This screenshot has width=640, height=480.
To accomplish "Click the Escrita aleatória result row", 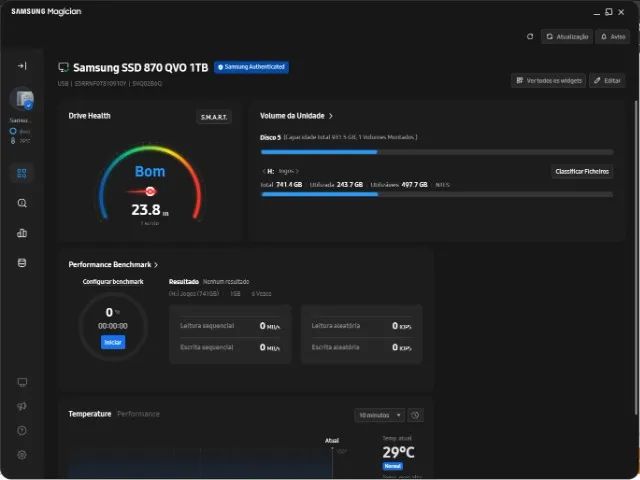I will (x=362, y=347).
